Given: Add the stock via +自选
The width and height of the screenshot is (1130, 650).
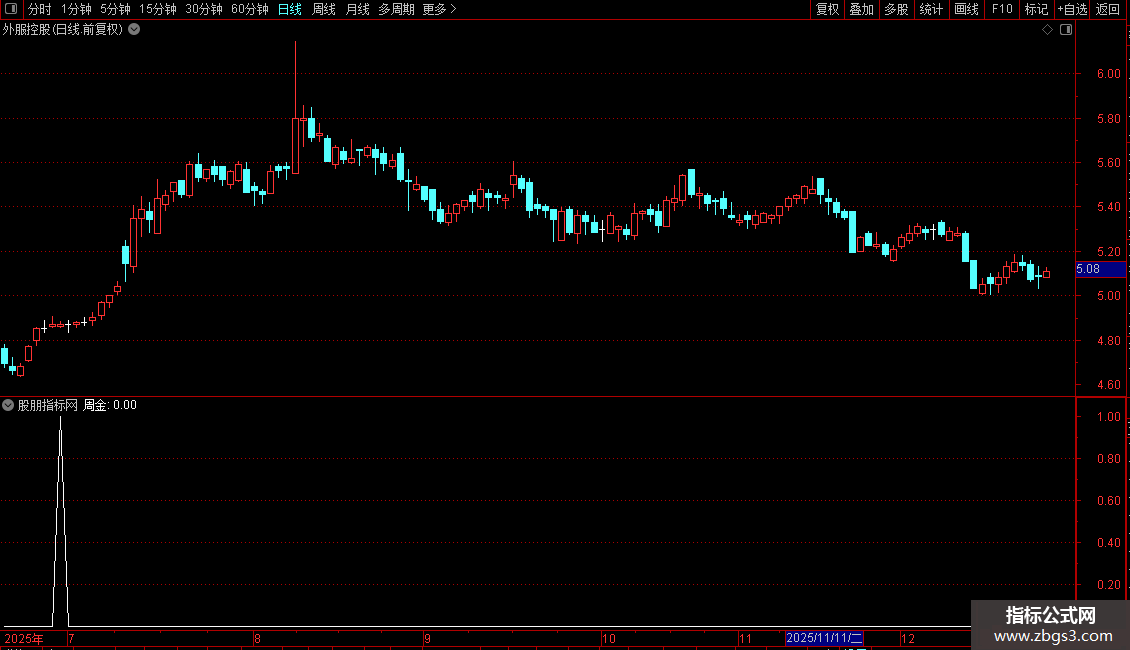Looking at the screenshot, I should click(1072, 9).
